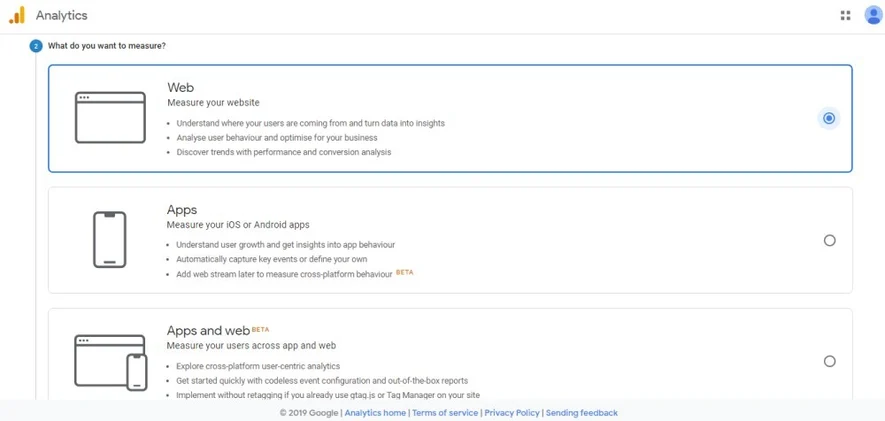This screenshot has height=421, width=885.
Task: Click the Sending feedback link
Action: pos(581,413)
